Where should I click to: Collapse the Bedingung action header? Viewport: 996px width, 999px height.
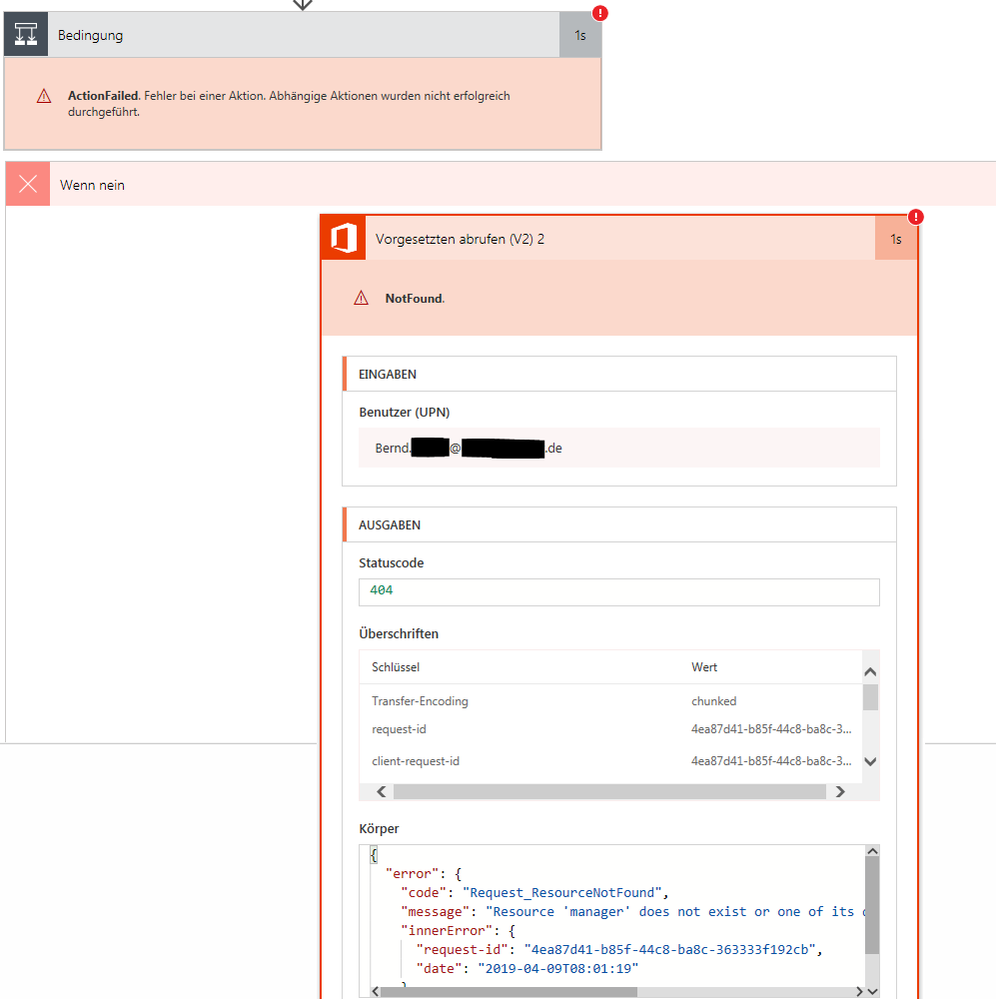303,35
